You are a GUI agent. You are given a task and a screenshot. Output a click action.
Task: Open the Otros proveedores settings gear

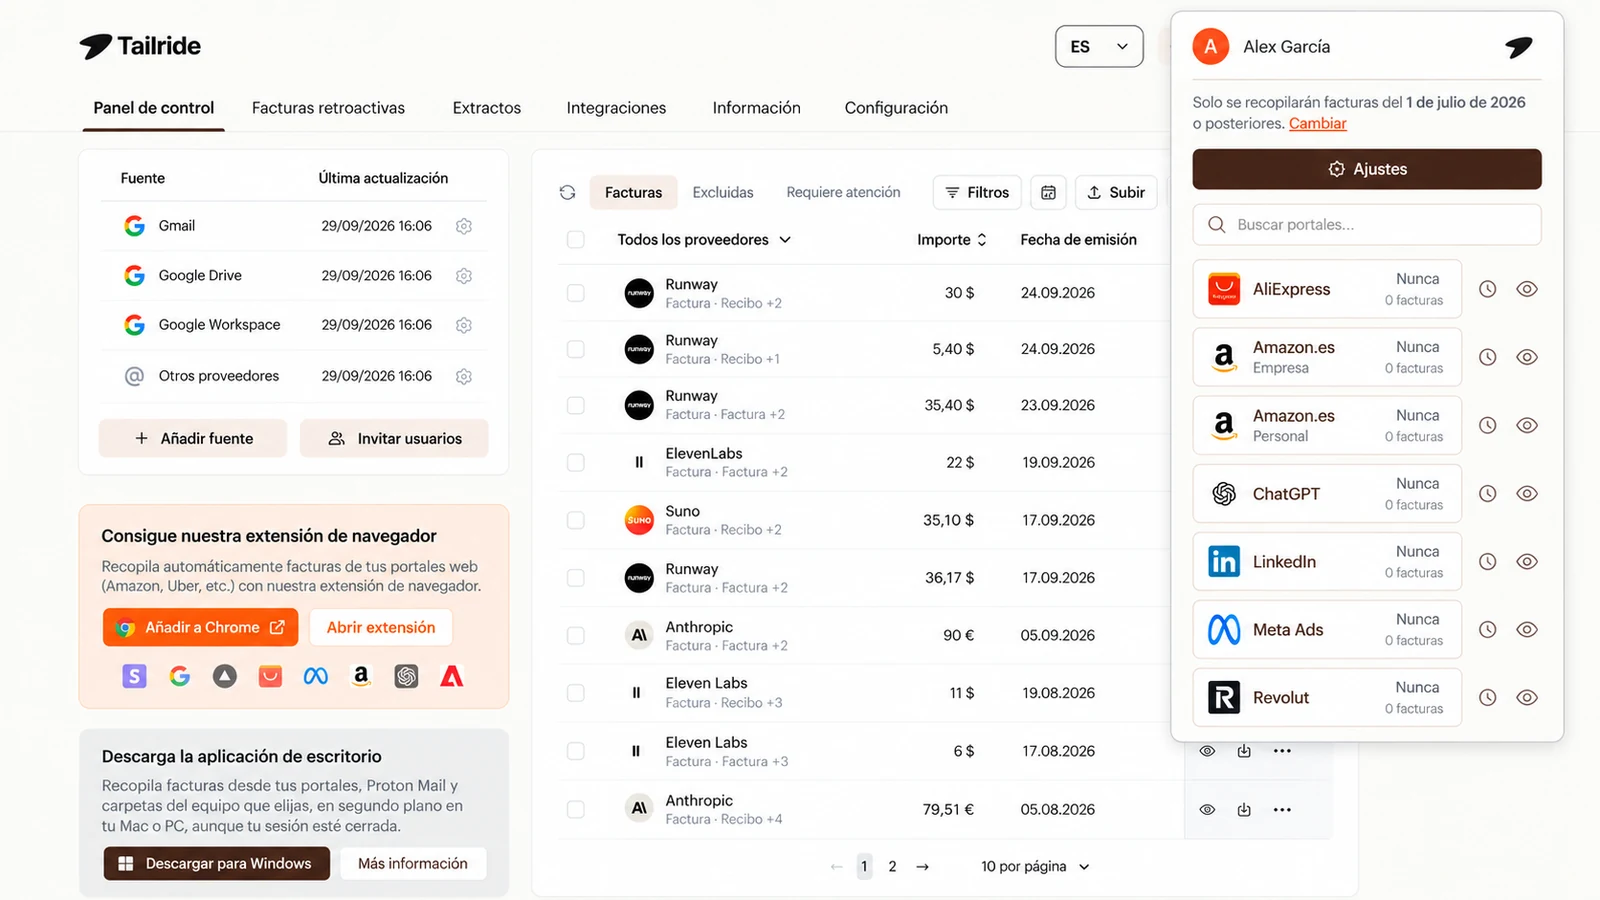coord(464,377)
